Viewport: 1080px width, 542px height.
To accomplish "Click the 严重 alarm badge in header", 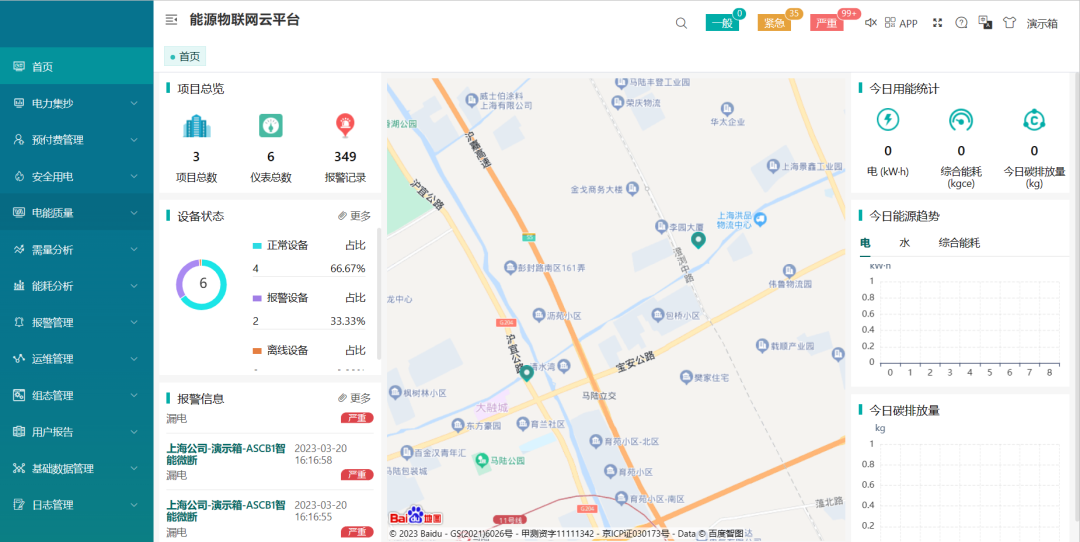I will pos(827,23).
